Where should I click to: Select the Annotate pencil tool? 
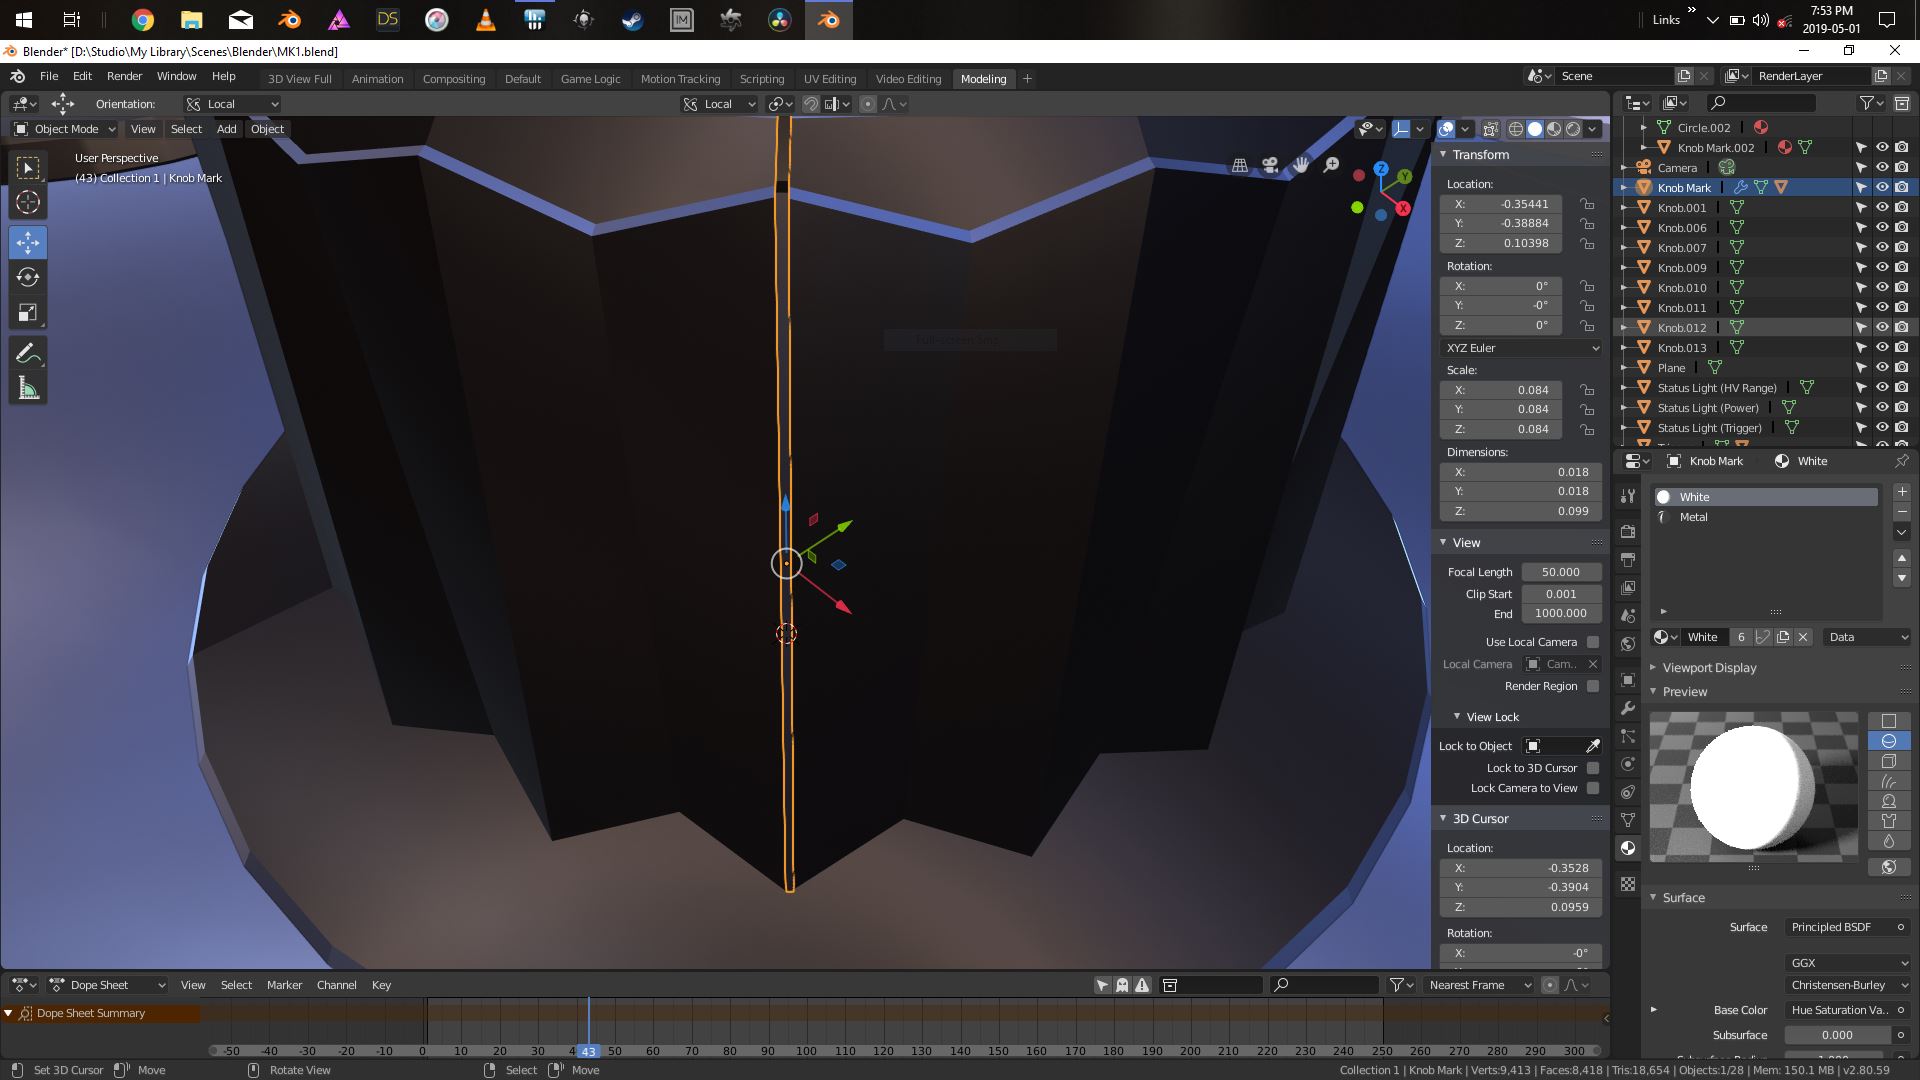tap(28, 354)
